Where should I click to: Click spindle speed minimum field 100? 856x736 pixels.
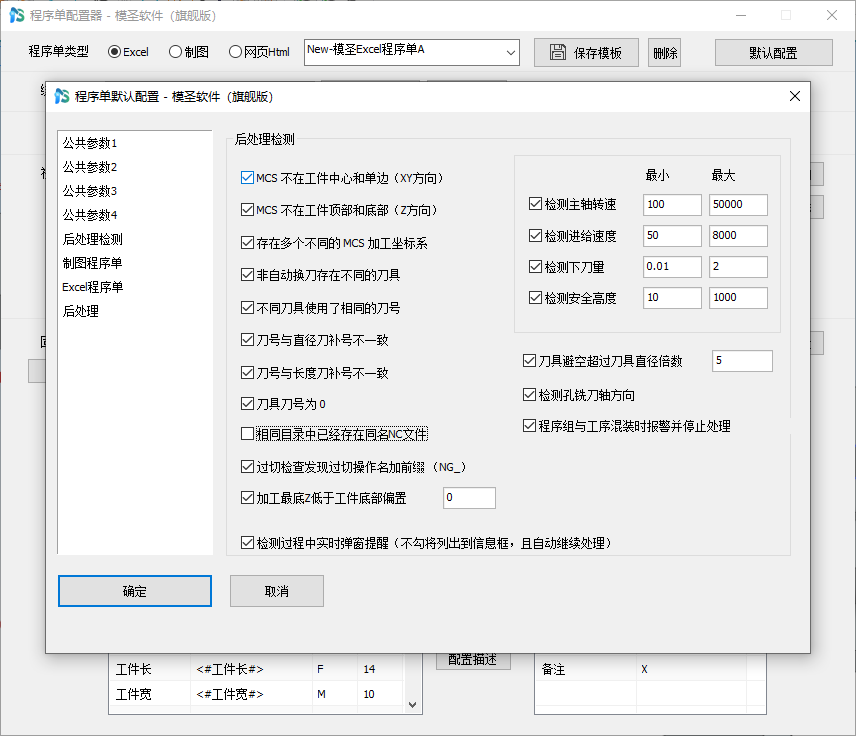(672, 205)
